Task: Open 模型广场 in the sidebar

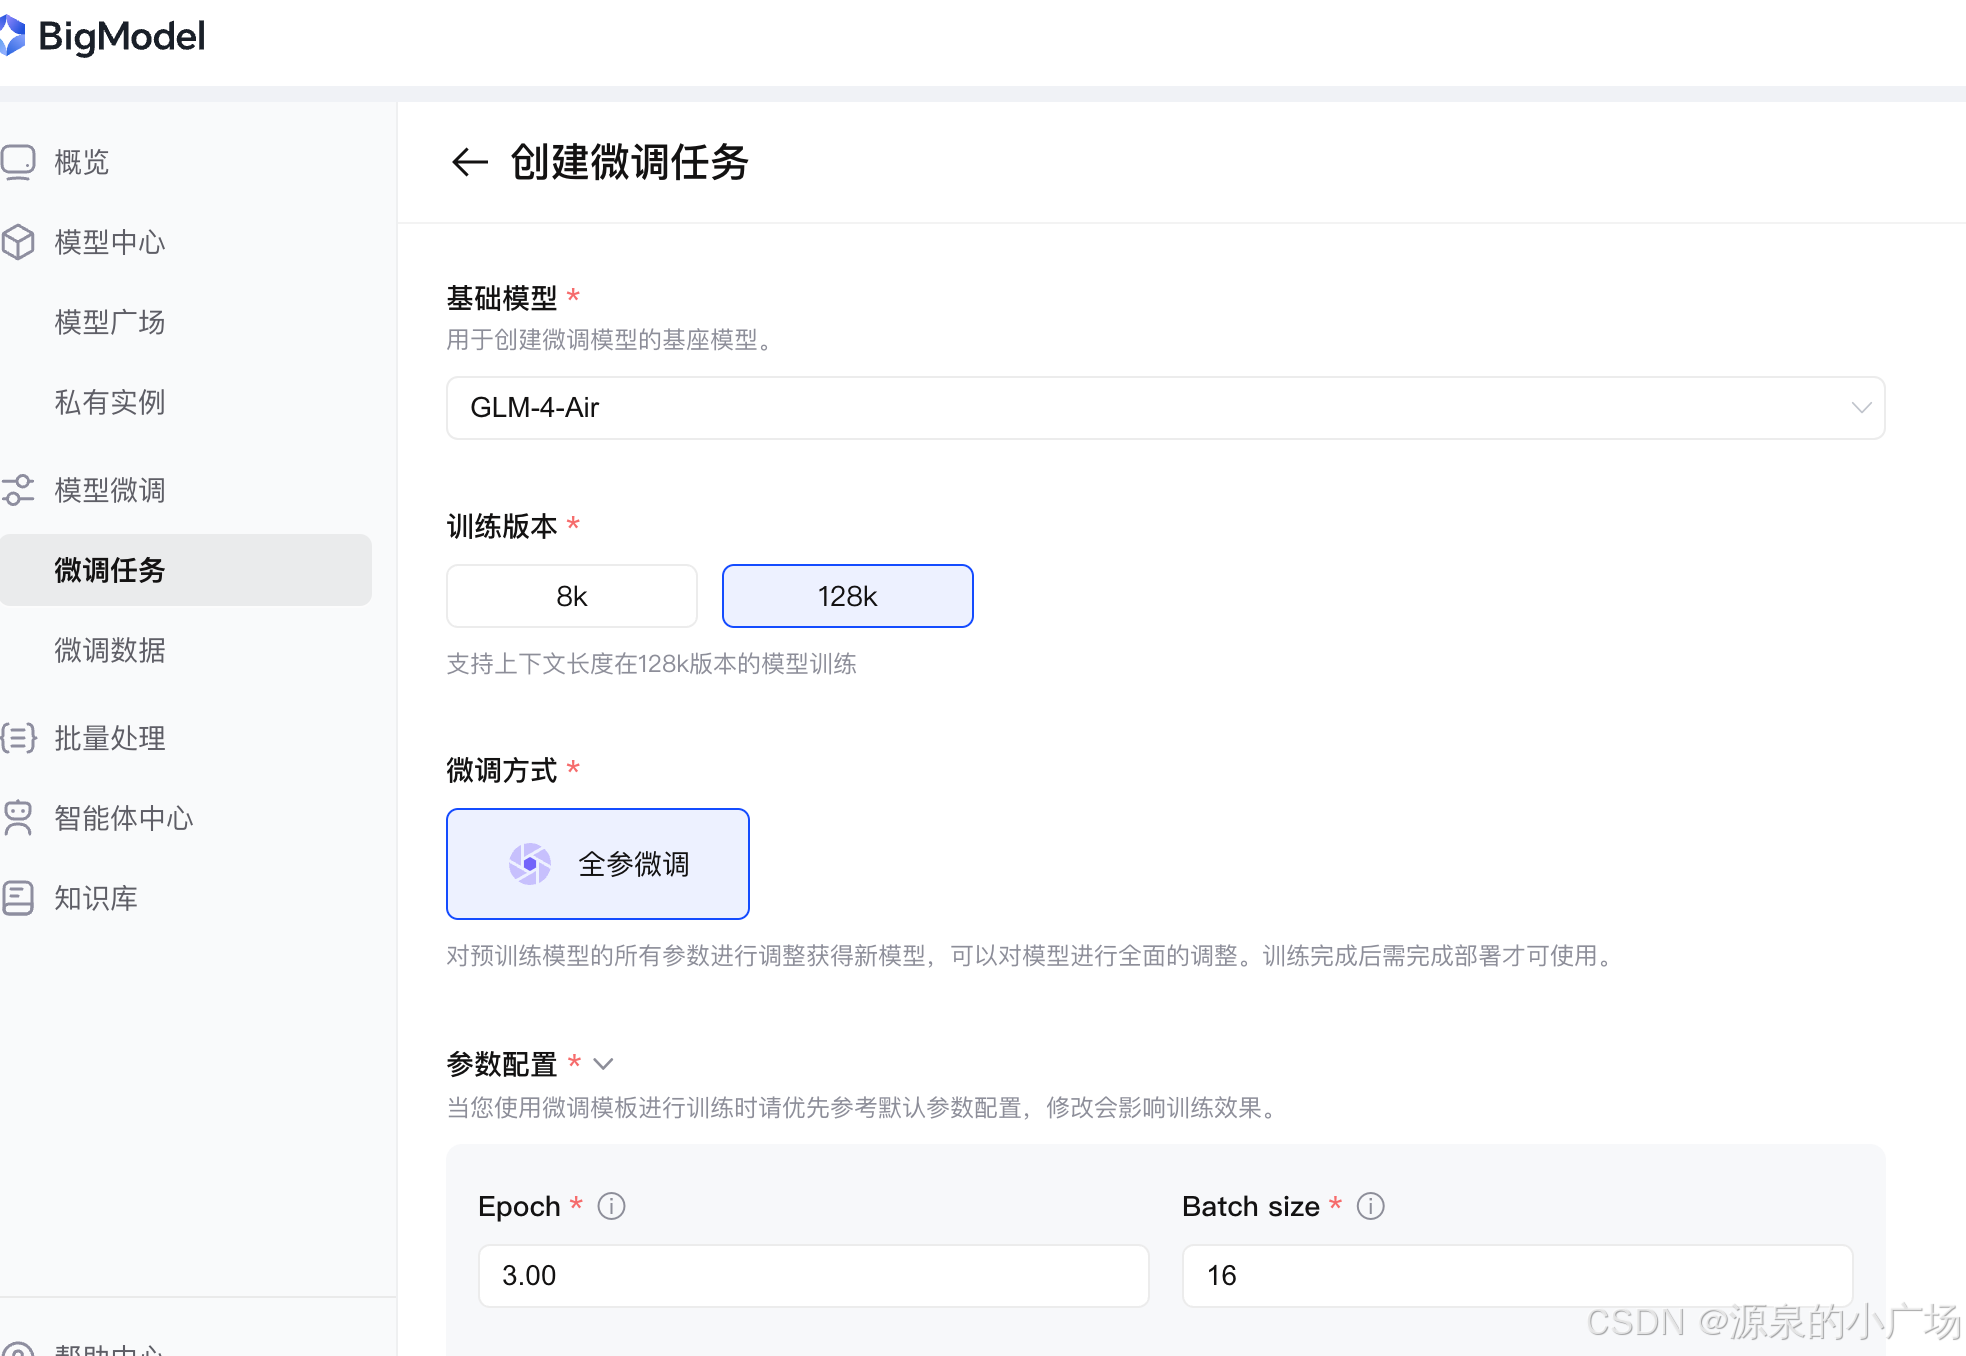Action: pyautogui.click(x=110, y=322)
